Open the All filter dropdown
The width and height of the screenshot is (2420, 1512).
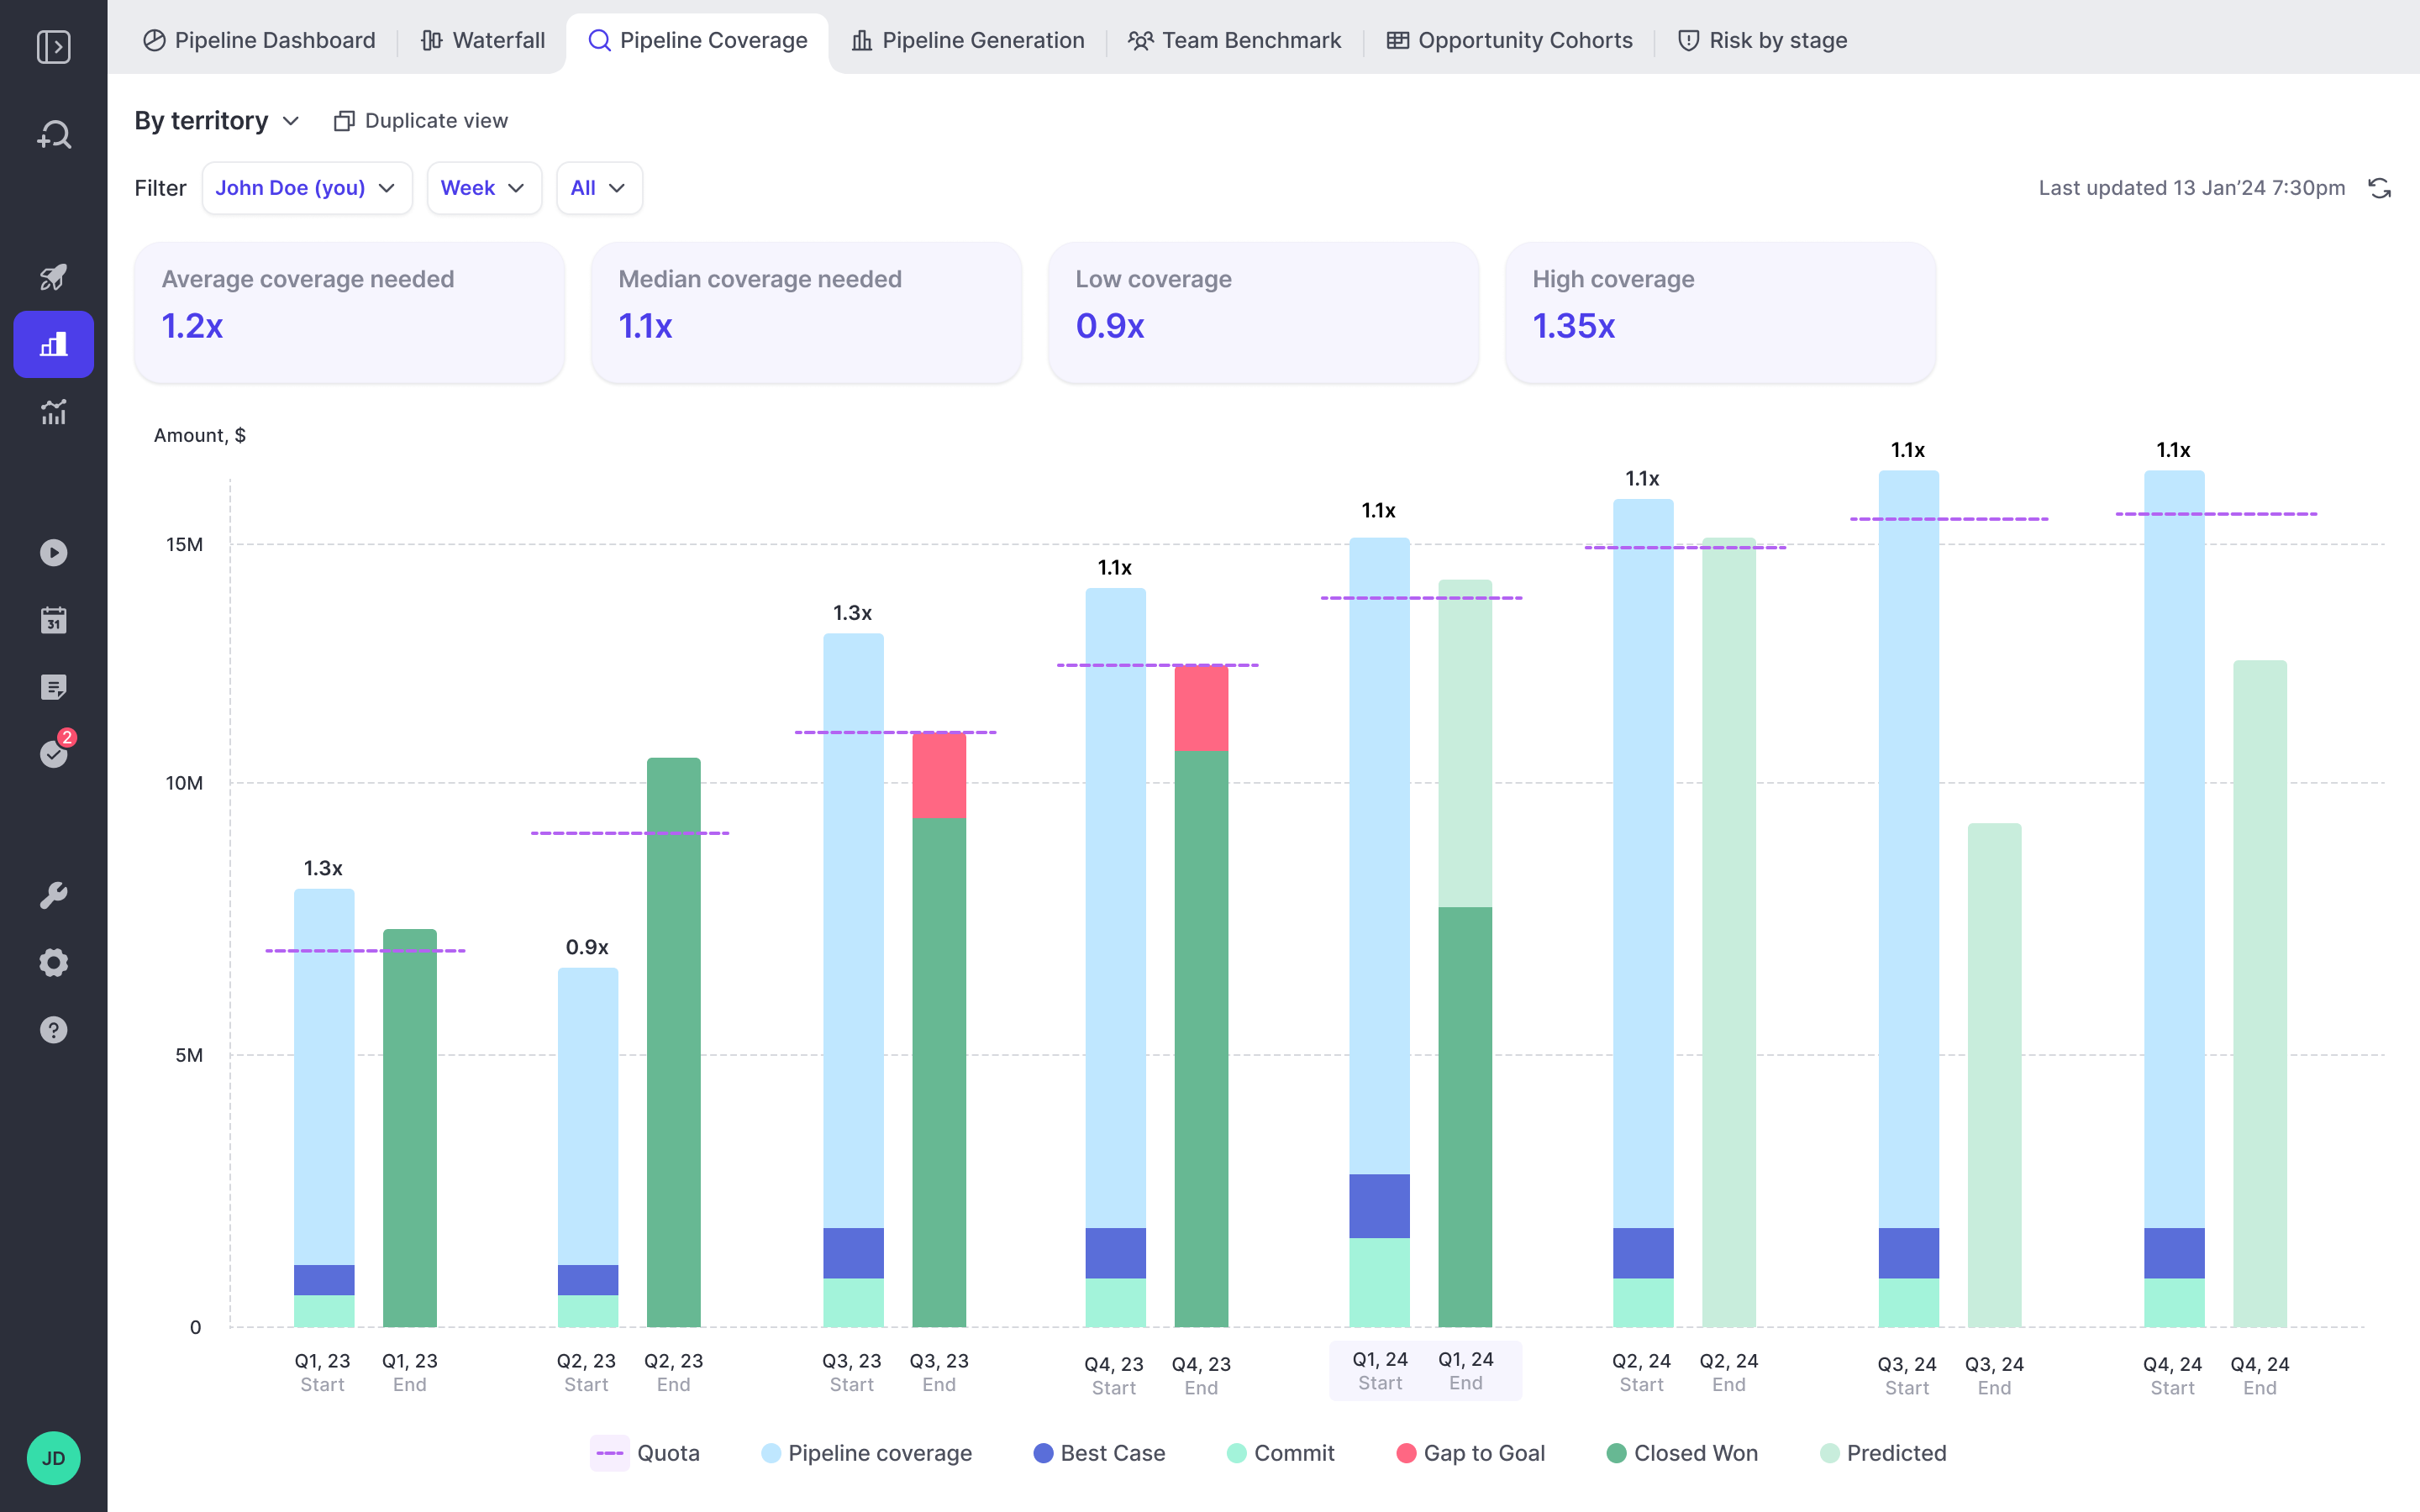599,188
